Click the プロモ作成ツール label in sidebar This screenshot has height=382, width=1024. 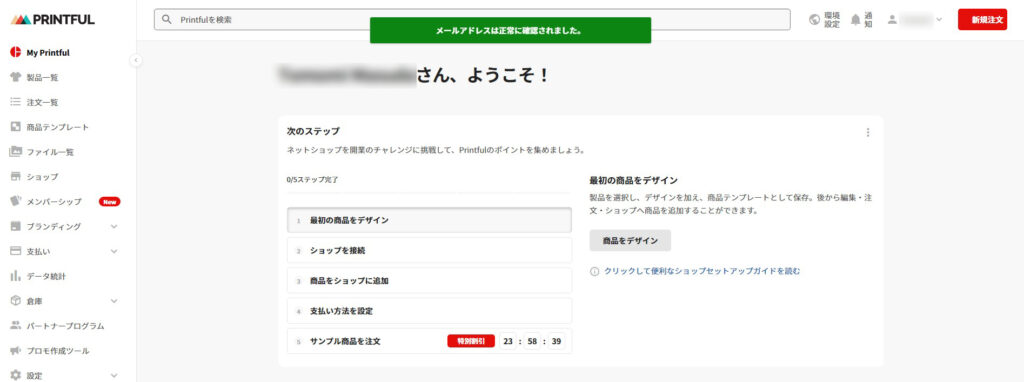pyautogui.click(x=58, y=351)
